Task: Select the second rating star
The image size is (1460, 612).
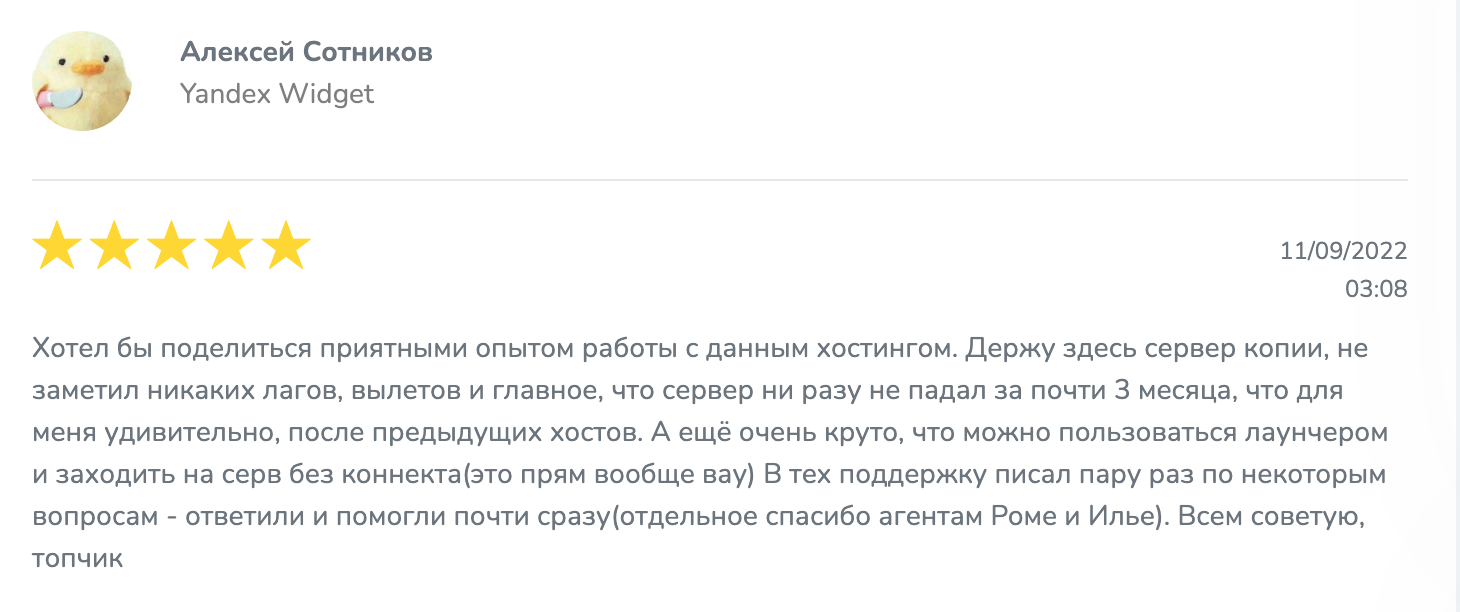Action: pos(114,247)
